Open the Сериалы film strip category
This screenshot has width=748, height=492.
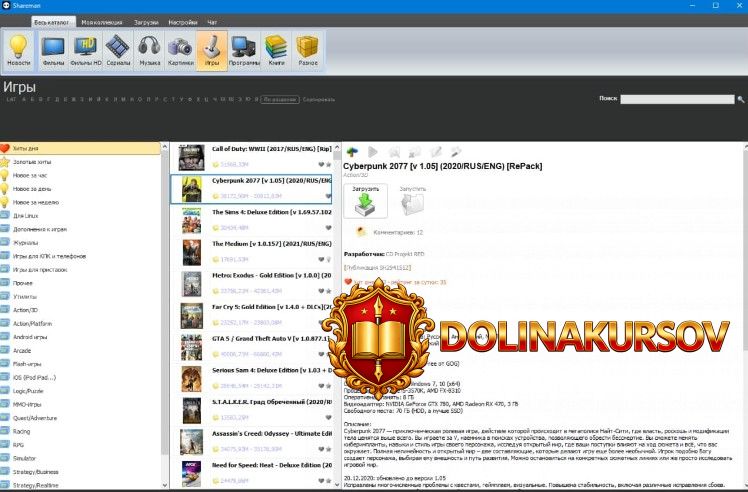[118, 50]
